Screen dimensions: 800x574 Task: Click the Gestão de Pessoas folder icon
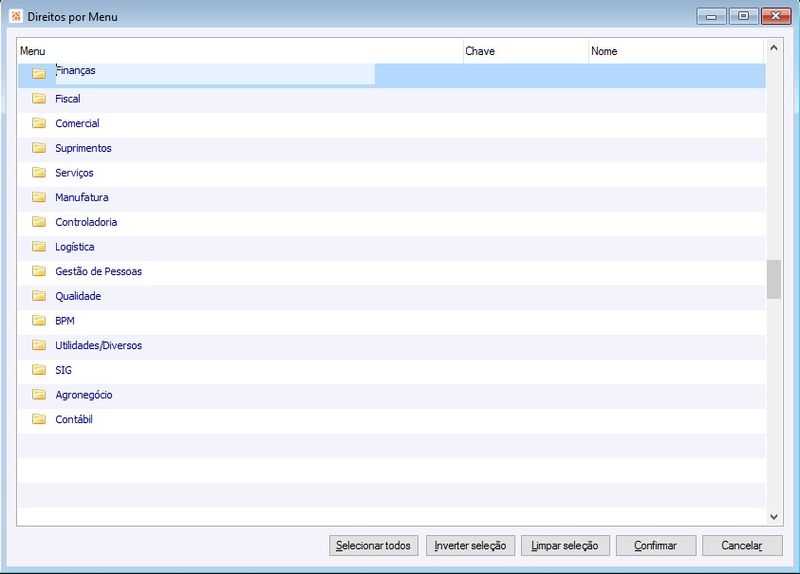coord(39,271)
